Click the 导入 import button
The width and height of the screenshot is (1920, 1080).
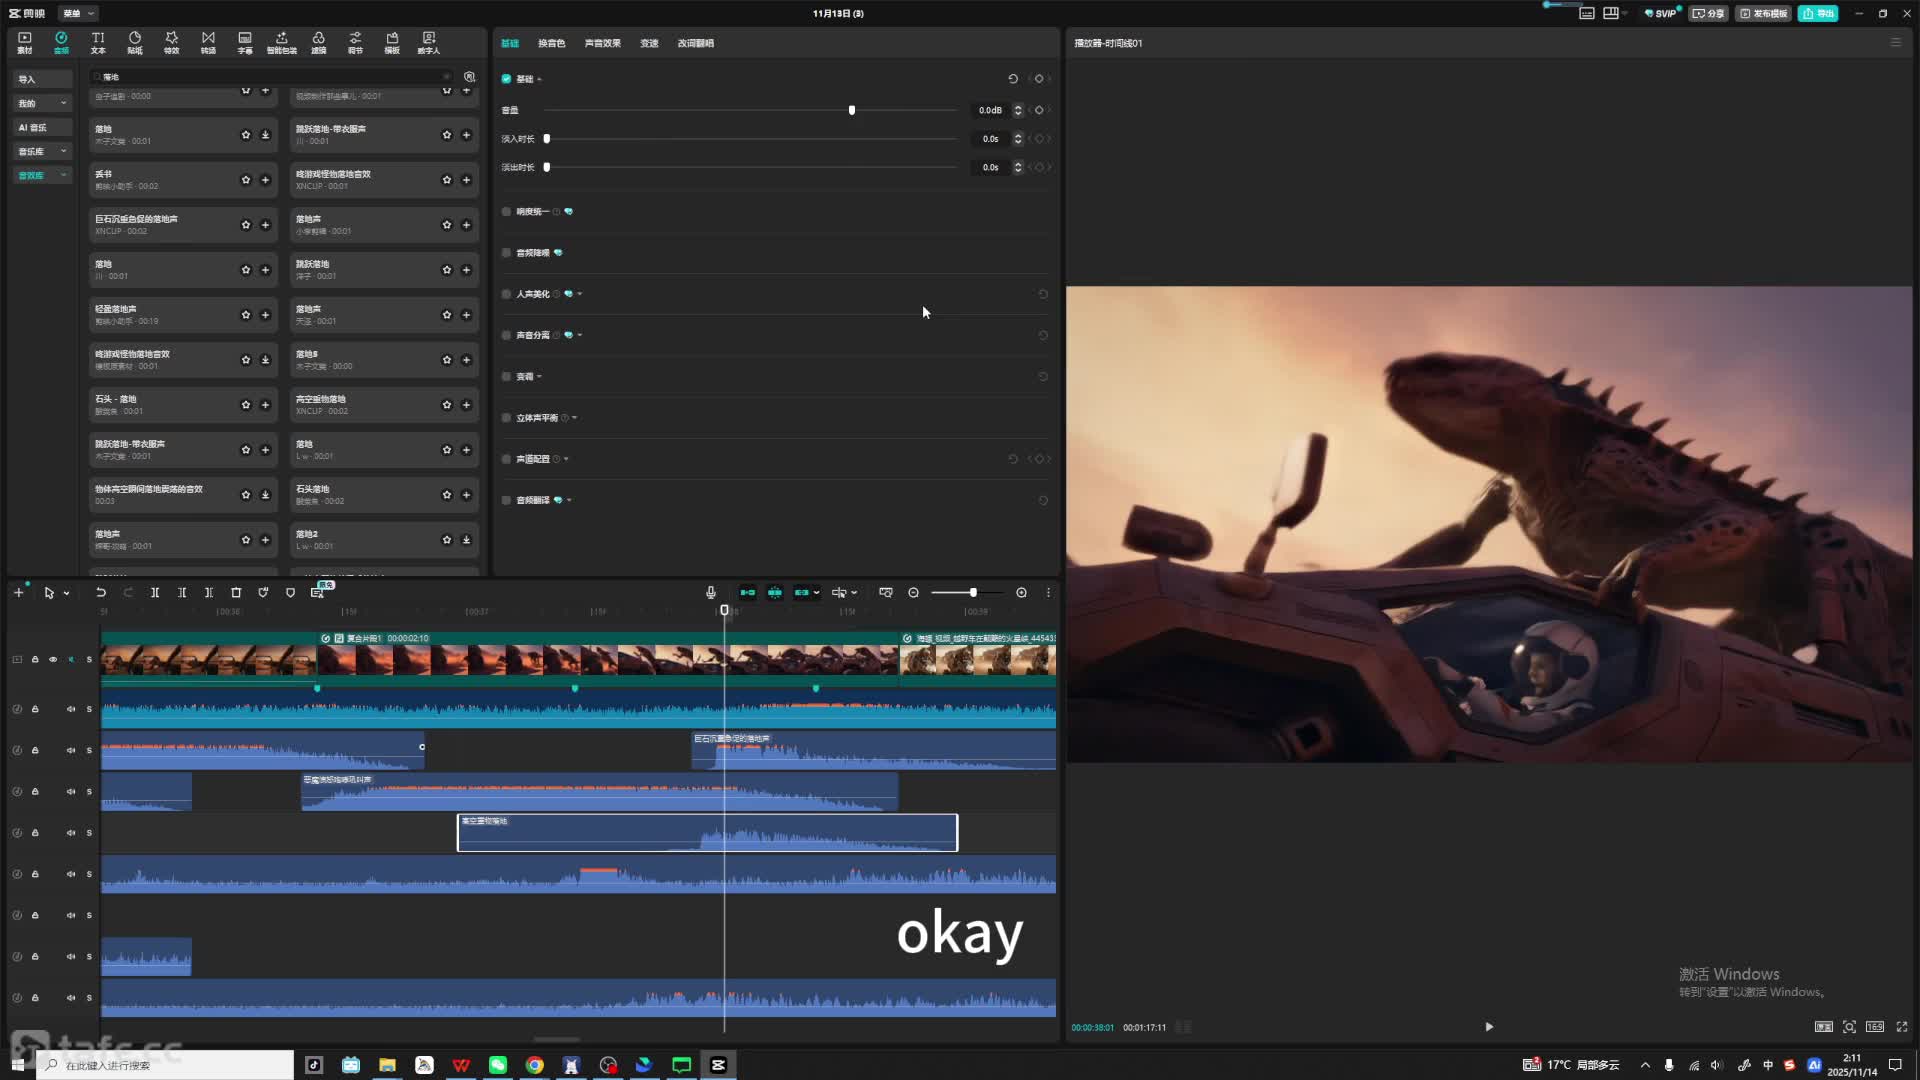pos(27,79)
